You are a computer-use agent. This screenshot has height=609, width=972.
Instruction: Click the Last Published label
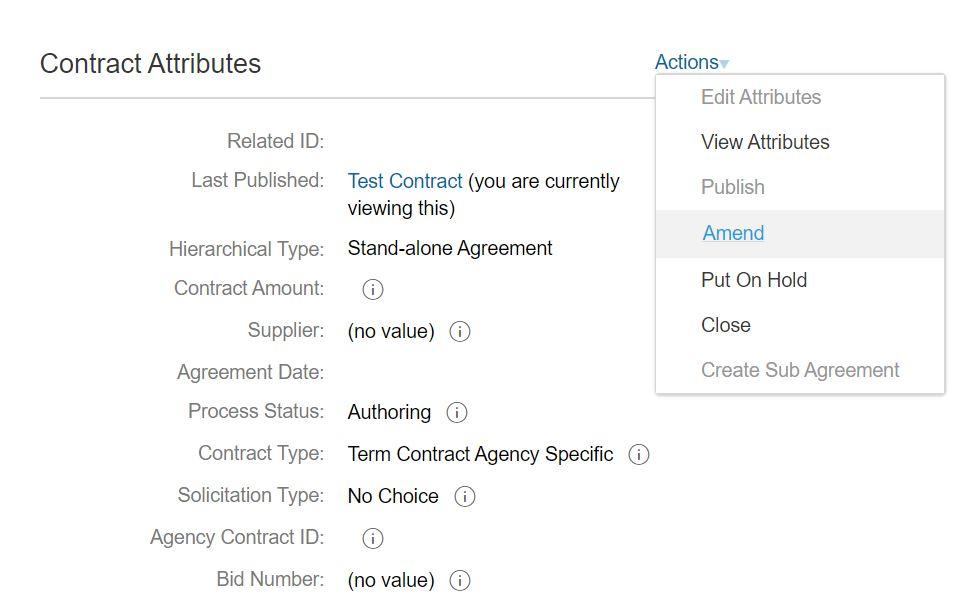[x=257, y=180]
